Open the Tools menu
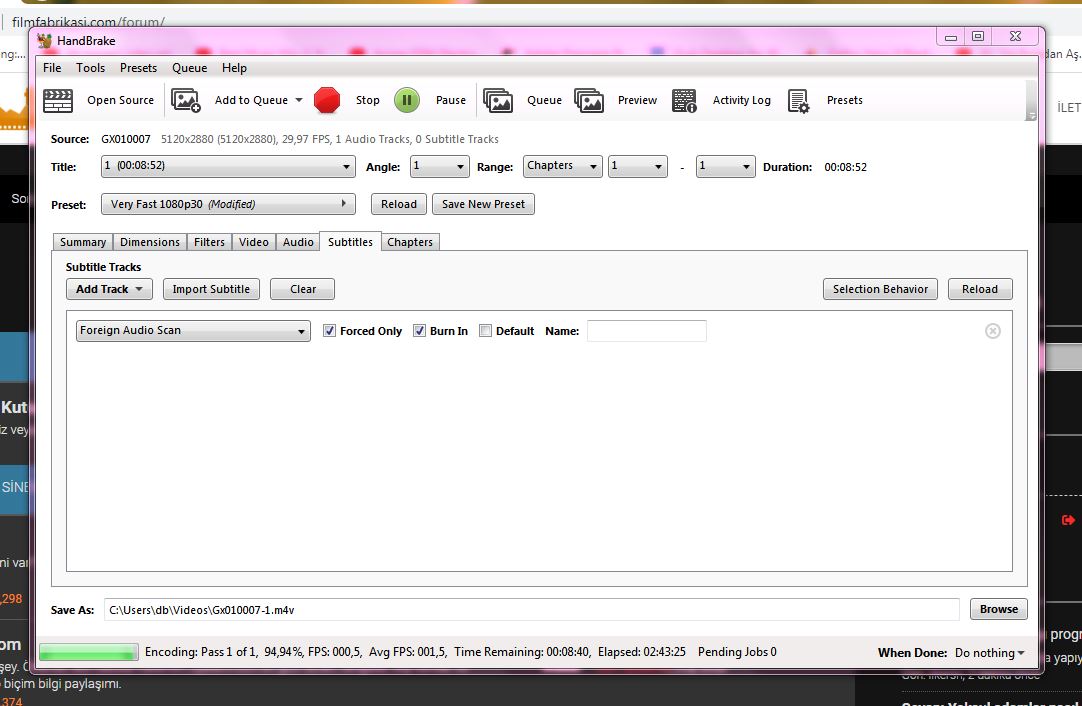Screen dimensions: 1082x706 click(90, 68)
